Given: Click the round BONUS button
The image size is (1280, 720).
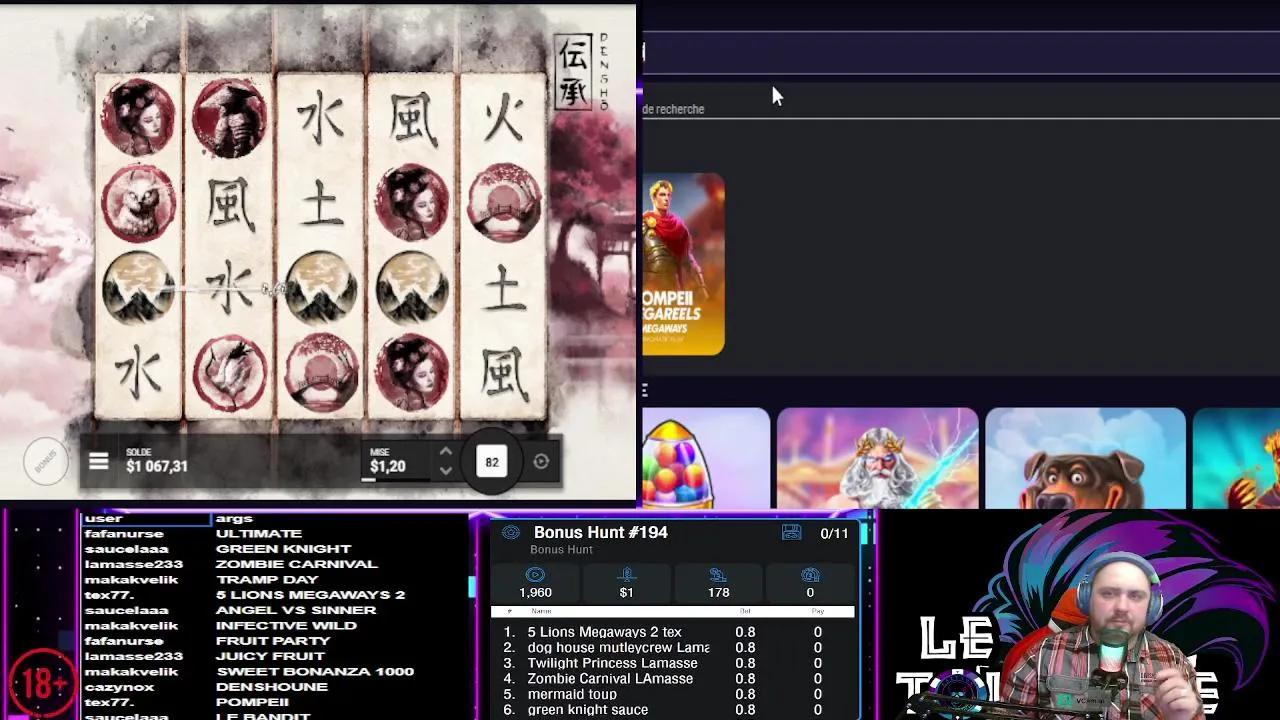Looking at the screenshot, I should (45, 461).
